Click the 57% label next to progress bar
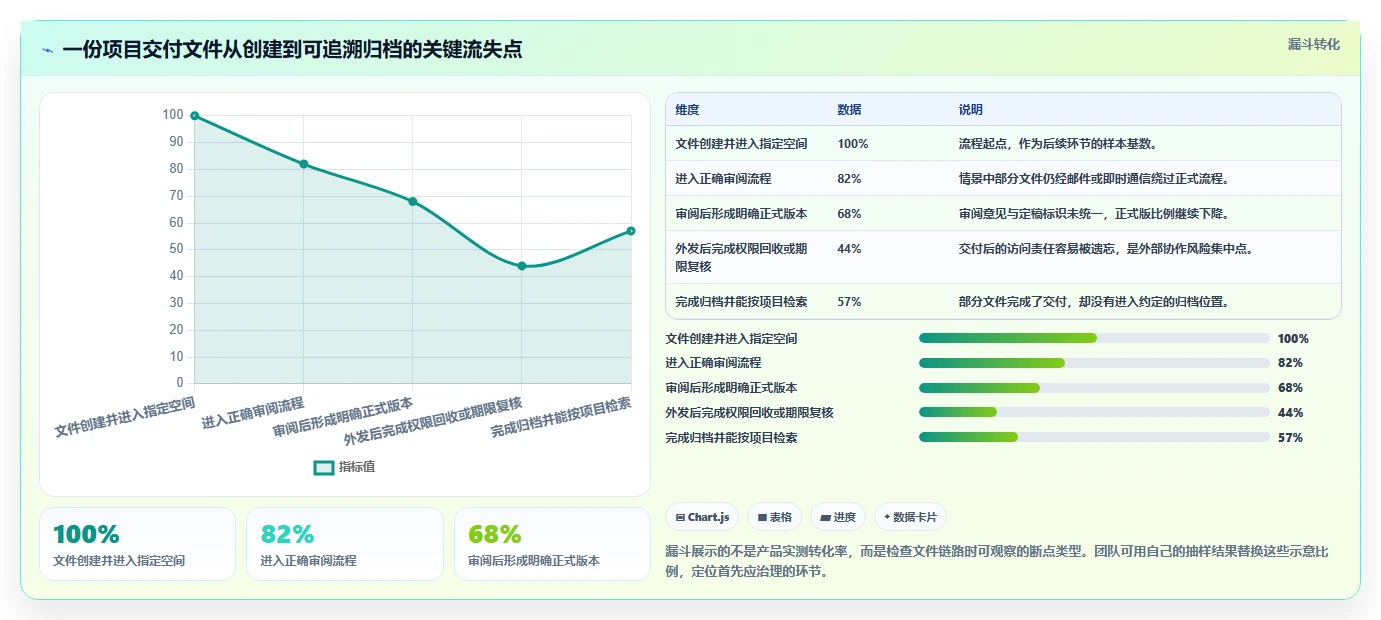This screenshot has height=620, width=1381. pyautogui.click(x=1290, y=438)
